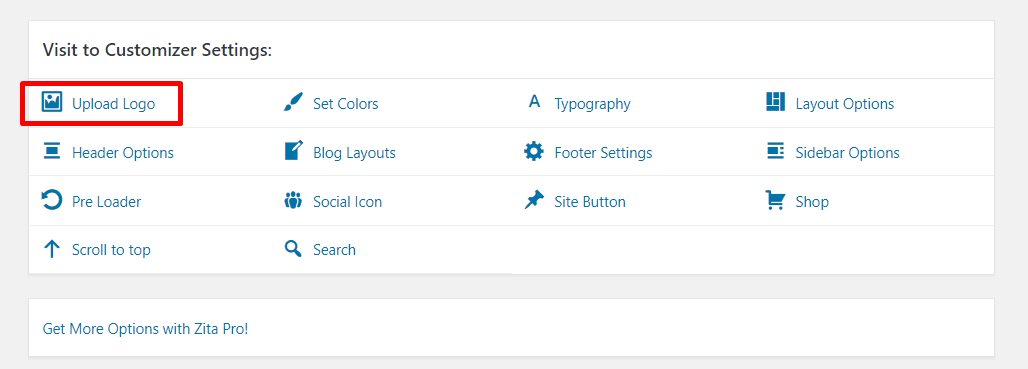Viewport: 1028px width, 369px height.
Task: Select the Set Colors paintbrush icon
Action: click(x=293, y=102)
